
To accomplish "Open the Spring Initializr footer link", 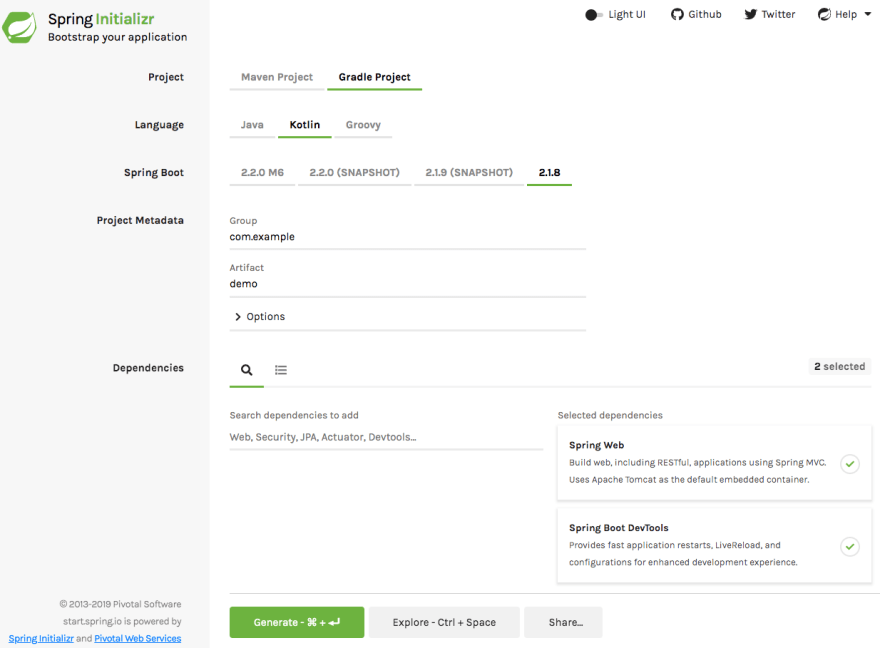I will 41,638.
